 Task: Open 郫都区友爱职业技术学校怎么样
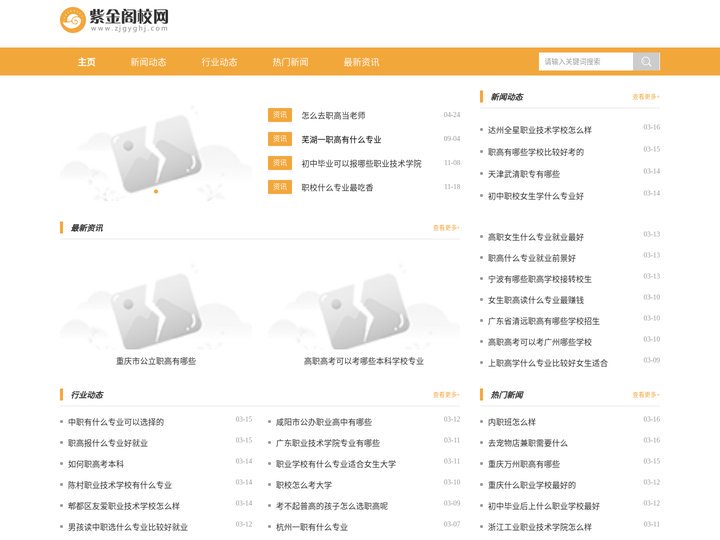124,506
